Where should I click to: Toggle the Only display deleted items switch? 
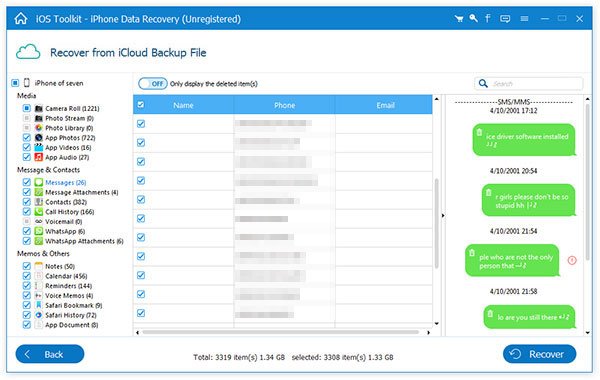[153, 83]
